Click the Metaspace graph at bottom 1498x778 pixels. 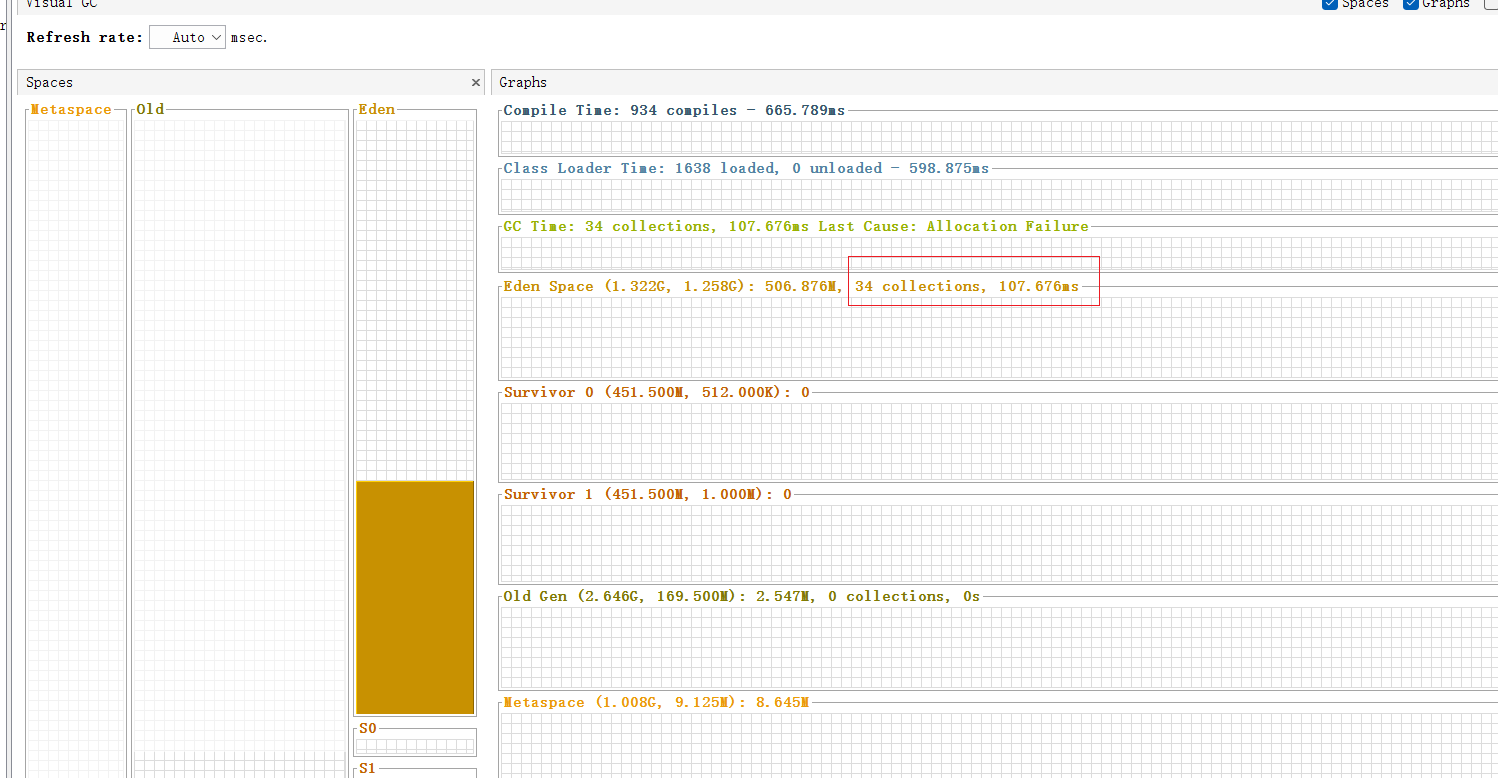click(998, 744)
